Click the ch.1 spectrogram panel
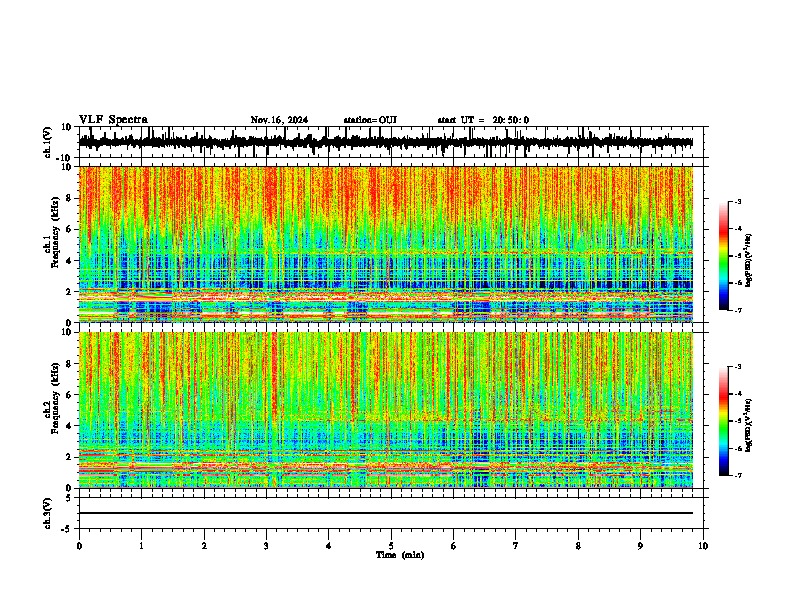The height and width of the screenshot is (612, 792). click(x=386, y=244)
